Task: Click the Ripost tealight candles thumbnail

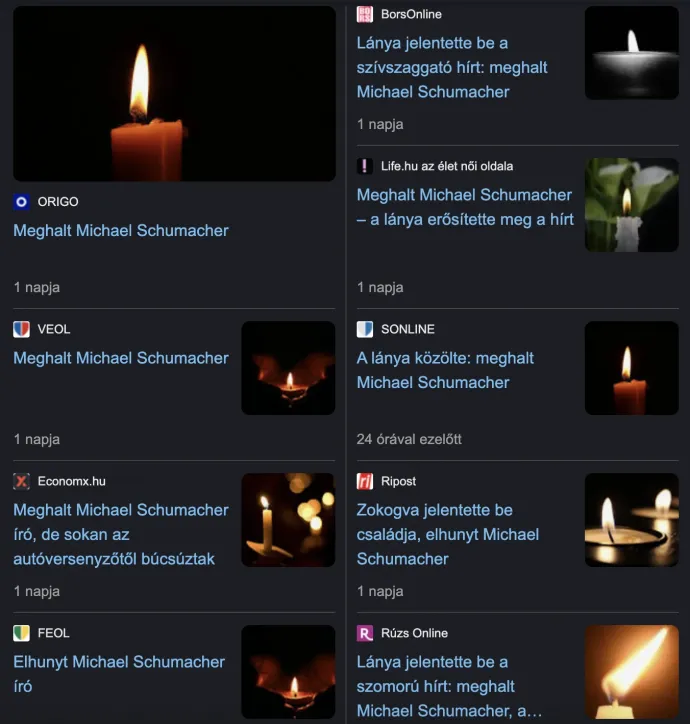Action: tap(632, 520)
